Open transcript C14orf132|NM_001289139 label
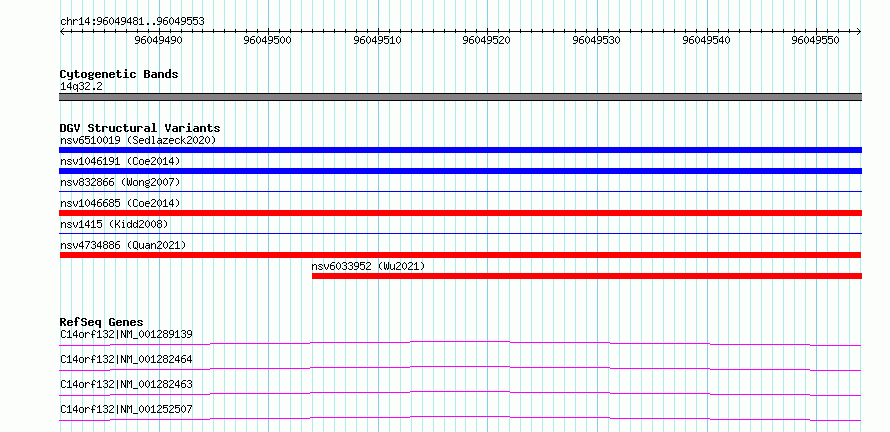The height and width of the screenshot is (432, 890). 126,334
